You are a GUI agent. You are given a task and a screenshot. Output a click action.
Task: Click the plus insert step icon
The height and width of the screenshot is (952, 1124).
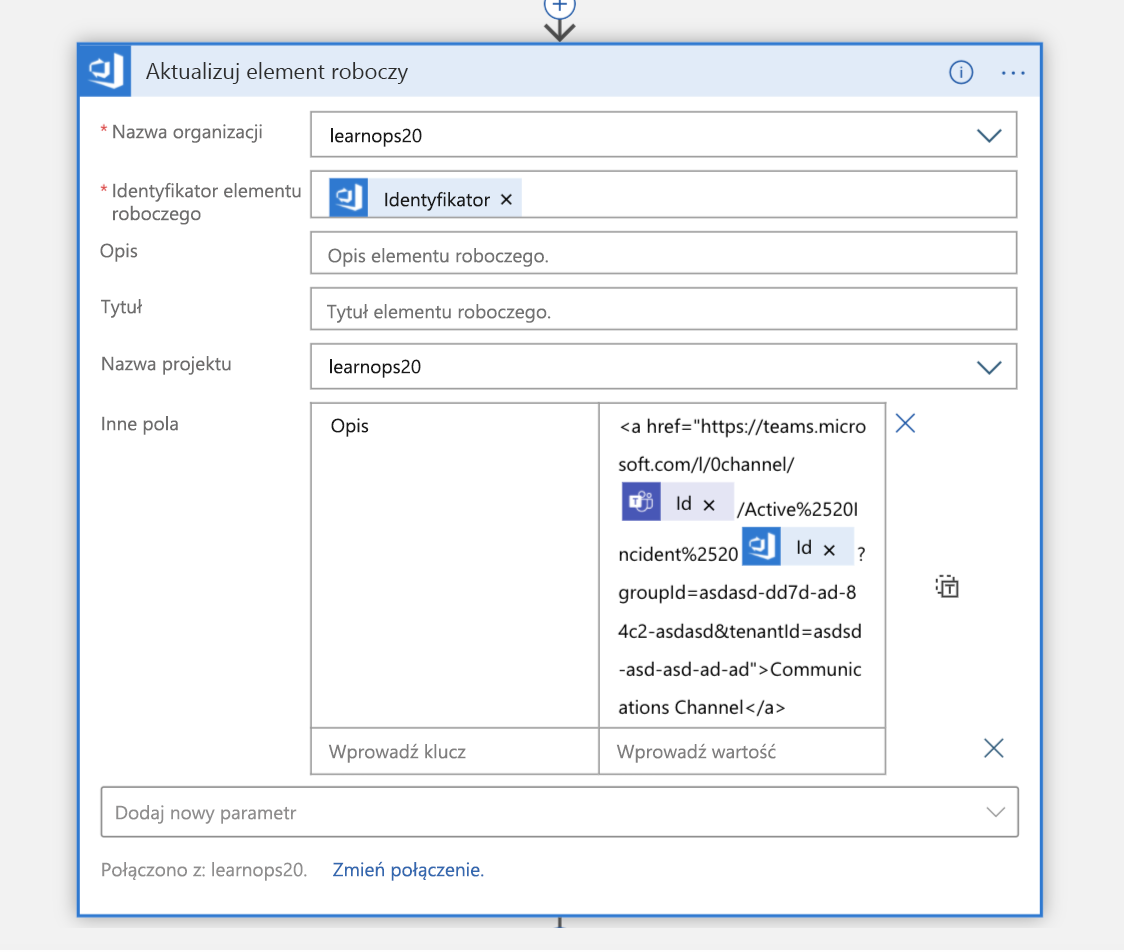(559, 7)
